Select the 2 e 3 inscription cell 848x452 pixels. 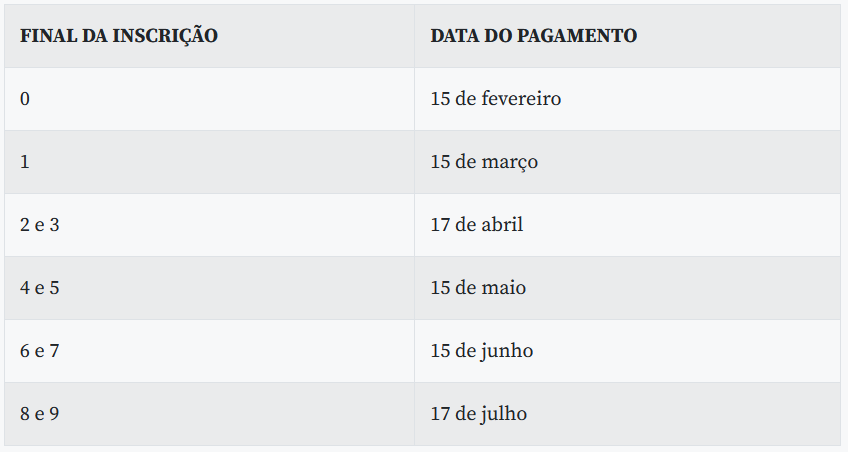(209, 225)
